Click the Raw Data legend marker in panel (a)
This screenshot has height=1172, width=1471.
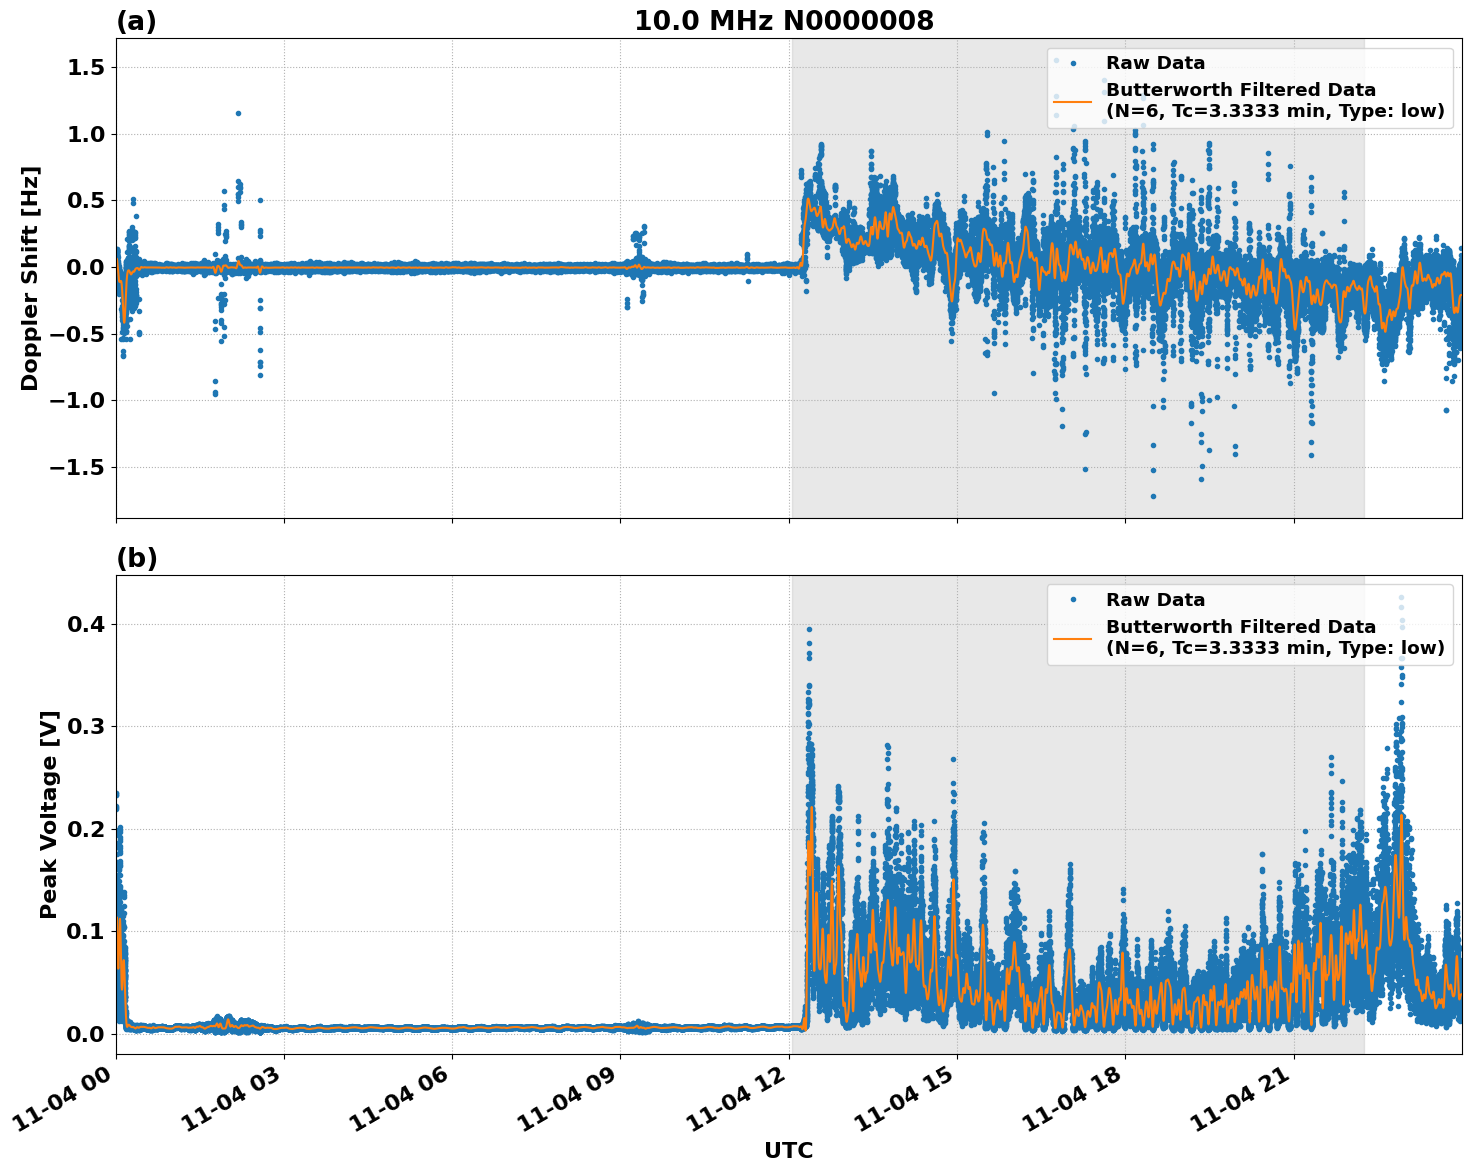click(1073, 60)
